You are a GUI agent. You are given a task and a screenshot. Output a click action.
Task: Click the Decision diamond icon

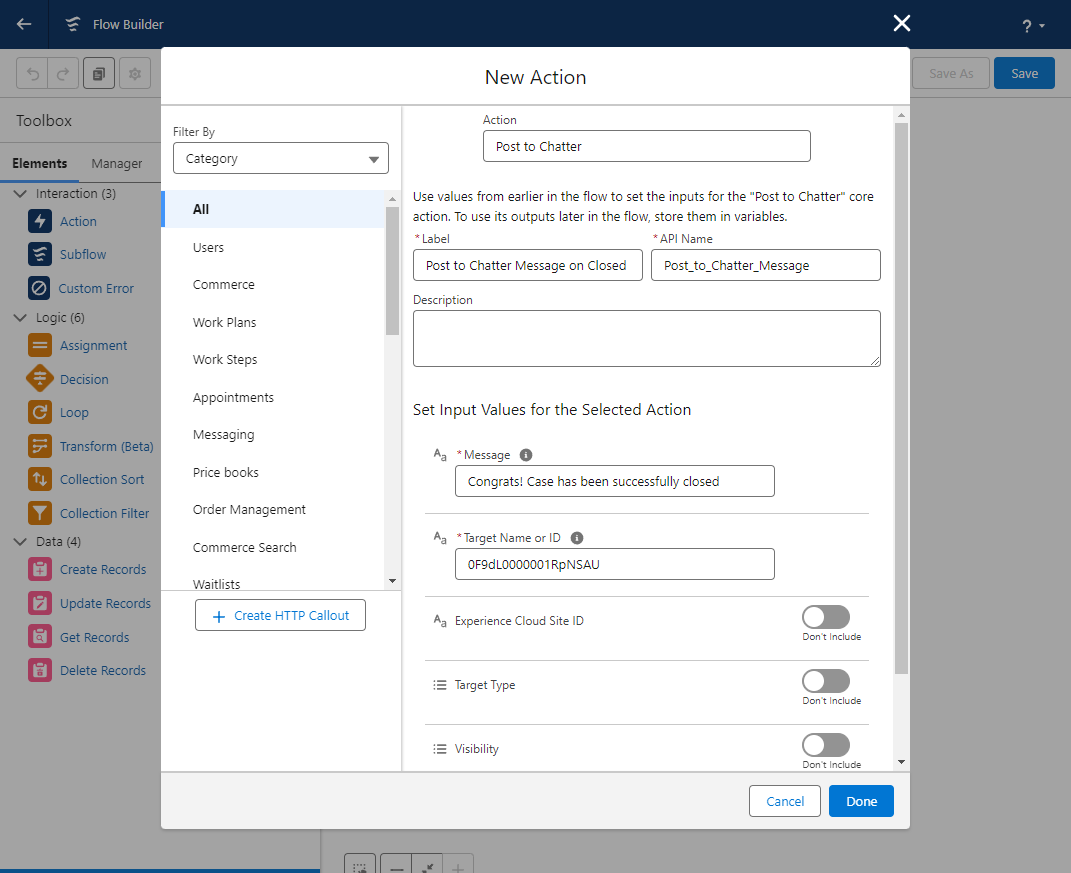[40, 378]
